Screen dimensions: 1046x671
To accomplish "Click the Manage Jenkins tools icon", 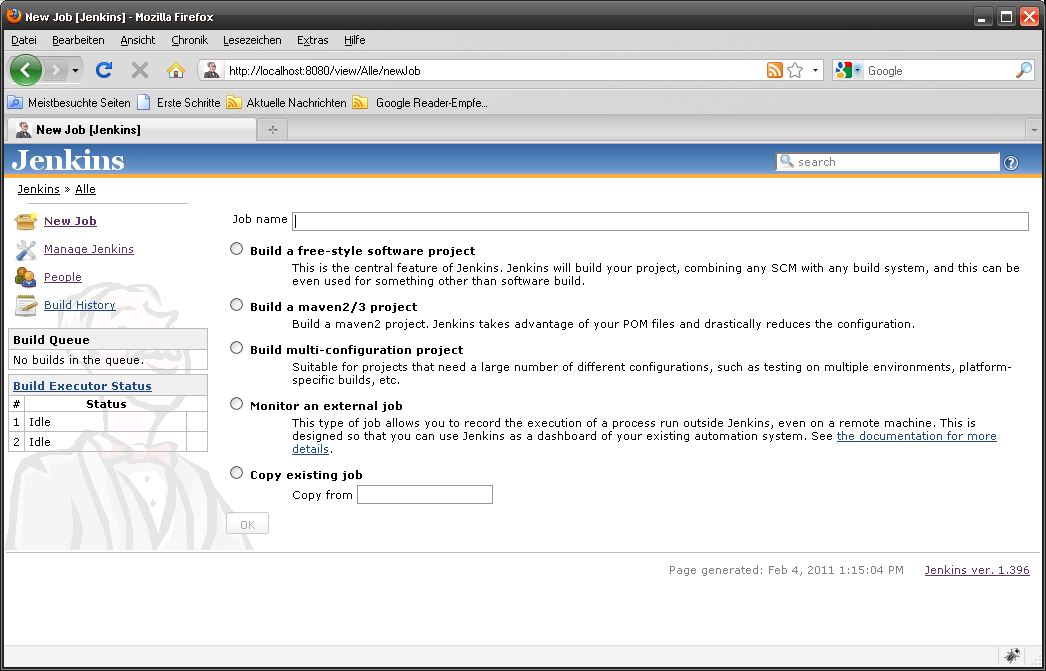I will click(x=26, y=249).
